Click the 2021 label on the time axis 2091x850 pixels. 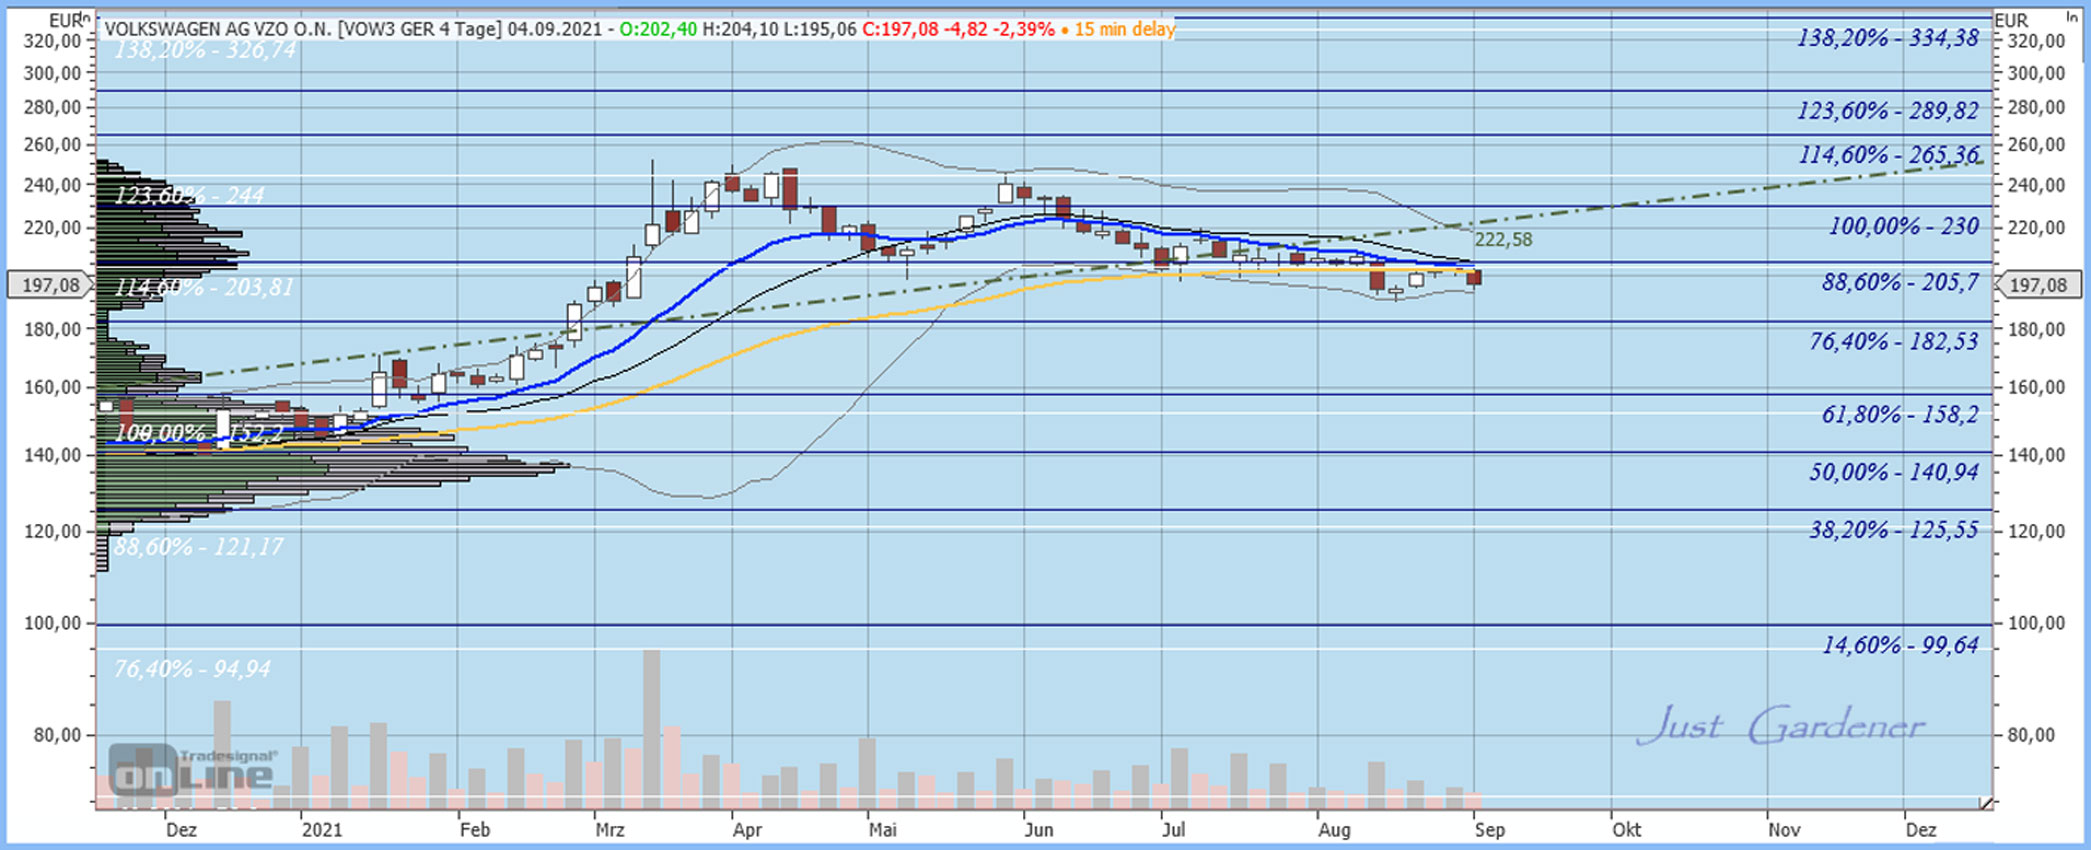tap(322, 829)
